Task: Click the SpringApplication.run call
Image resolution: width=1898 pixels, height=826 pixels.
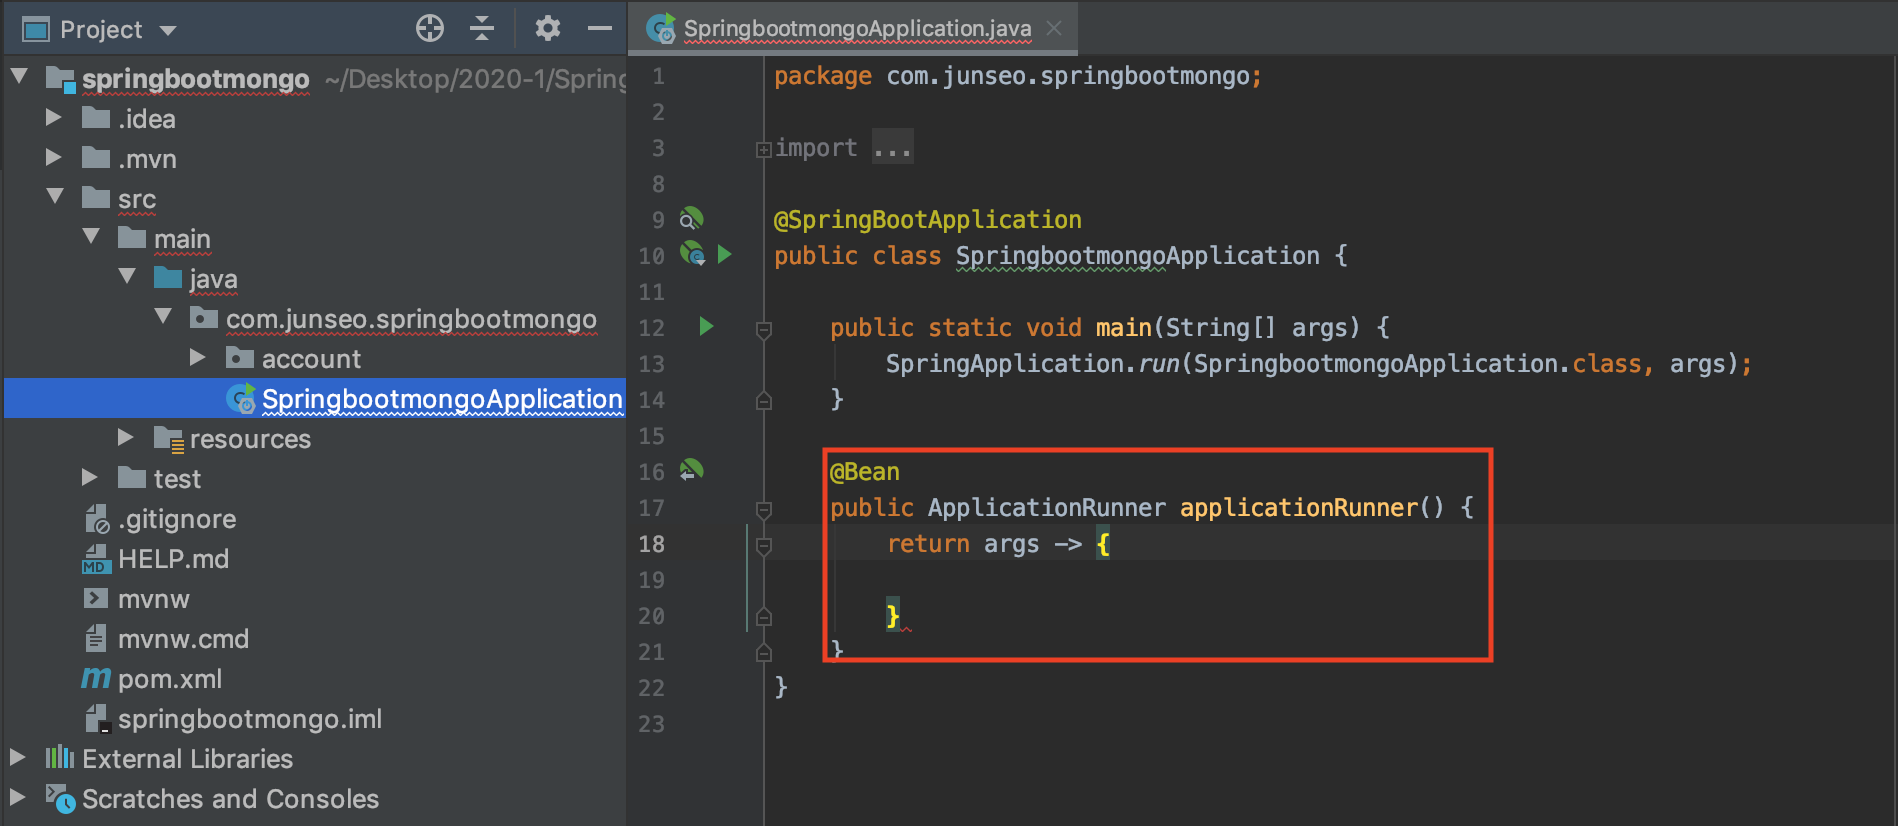Action: (x=1033, y=364)
